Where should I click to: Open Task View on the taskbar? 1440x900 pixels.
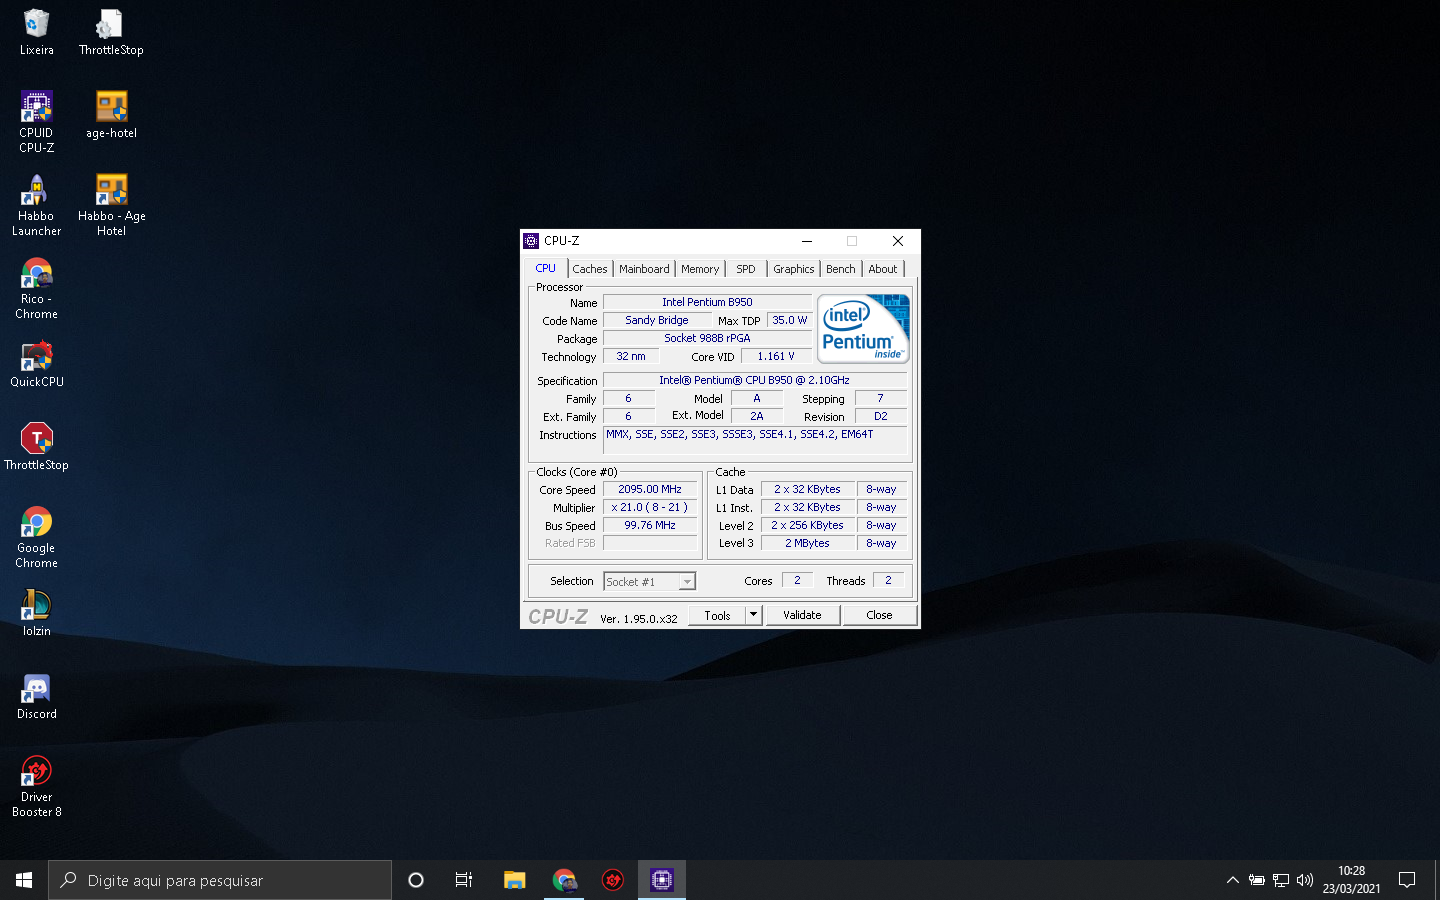click(x=464, y=880)
